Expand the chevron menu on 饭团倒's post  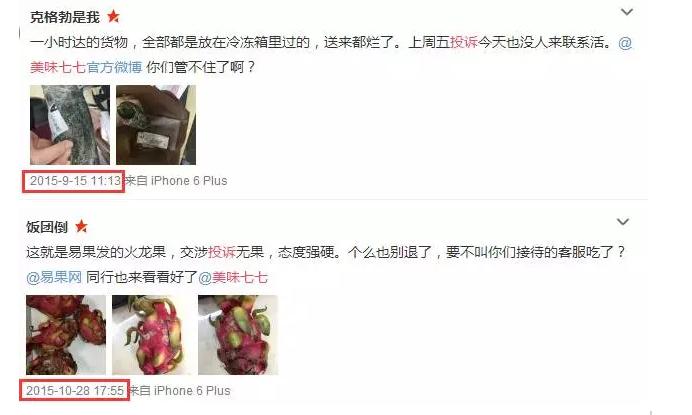[x=623, y=222]
